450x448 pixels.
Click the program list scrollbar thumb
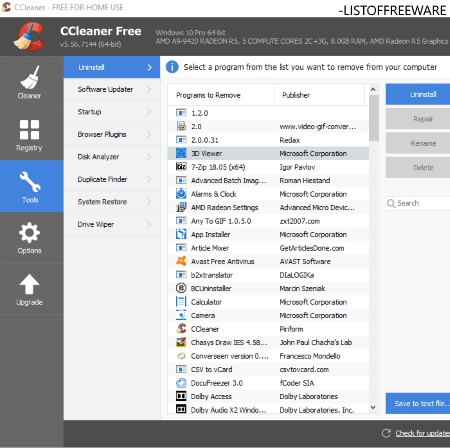point(374,118)
